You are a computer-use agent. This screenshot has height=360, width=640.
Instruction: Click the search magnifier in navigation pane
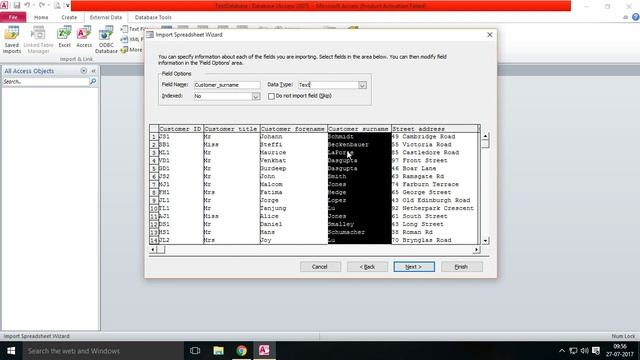click(x=93, y=82)
